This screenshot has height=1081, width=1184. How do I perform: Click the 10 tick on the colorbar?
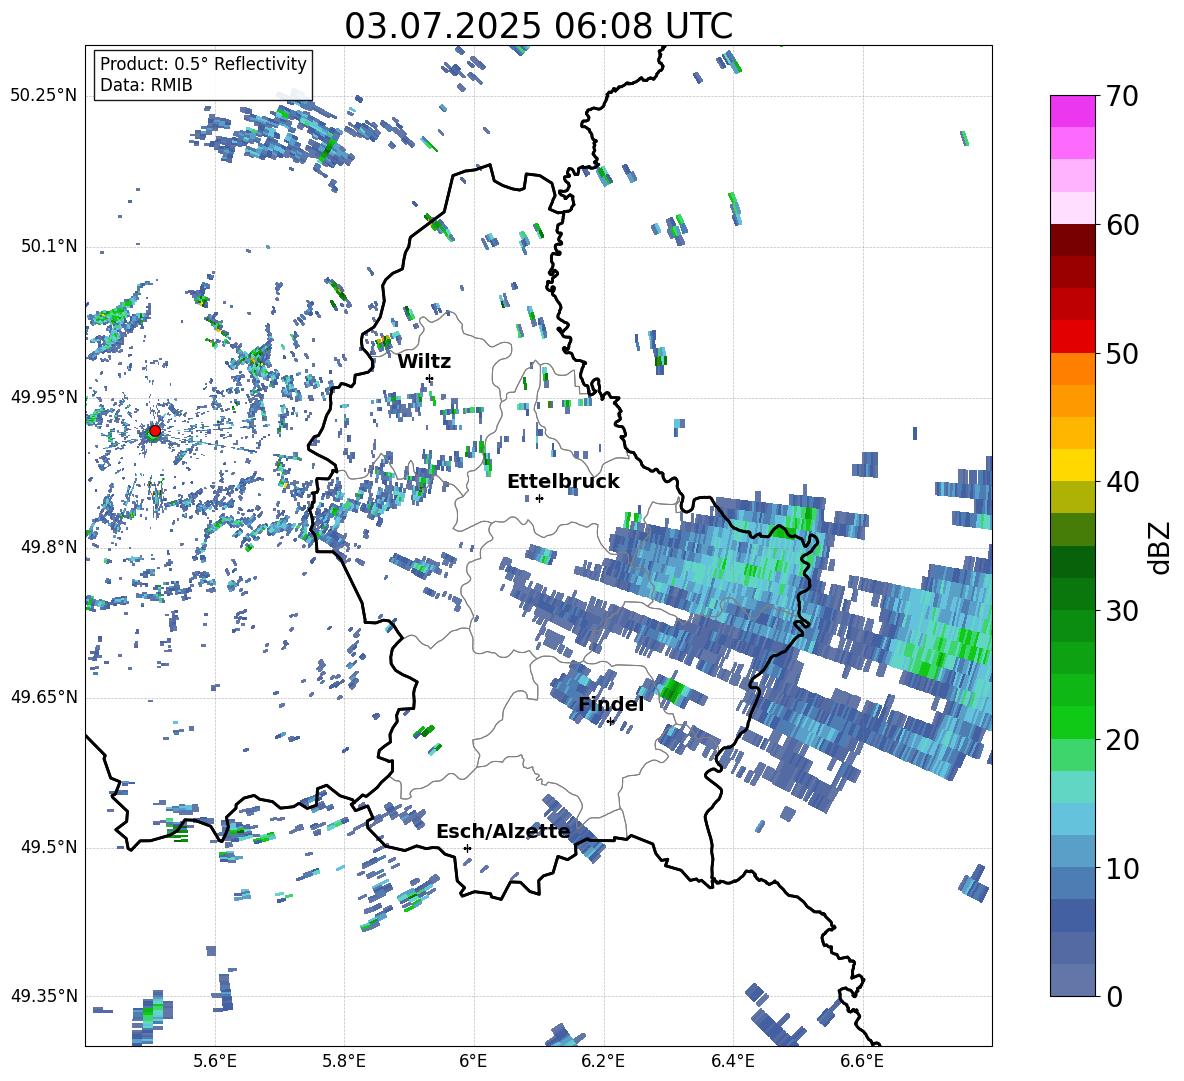[1123, 868]
